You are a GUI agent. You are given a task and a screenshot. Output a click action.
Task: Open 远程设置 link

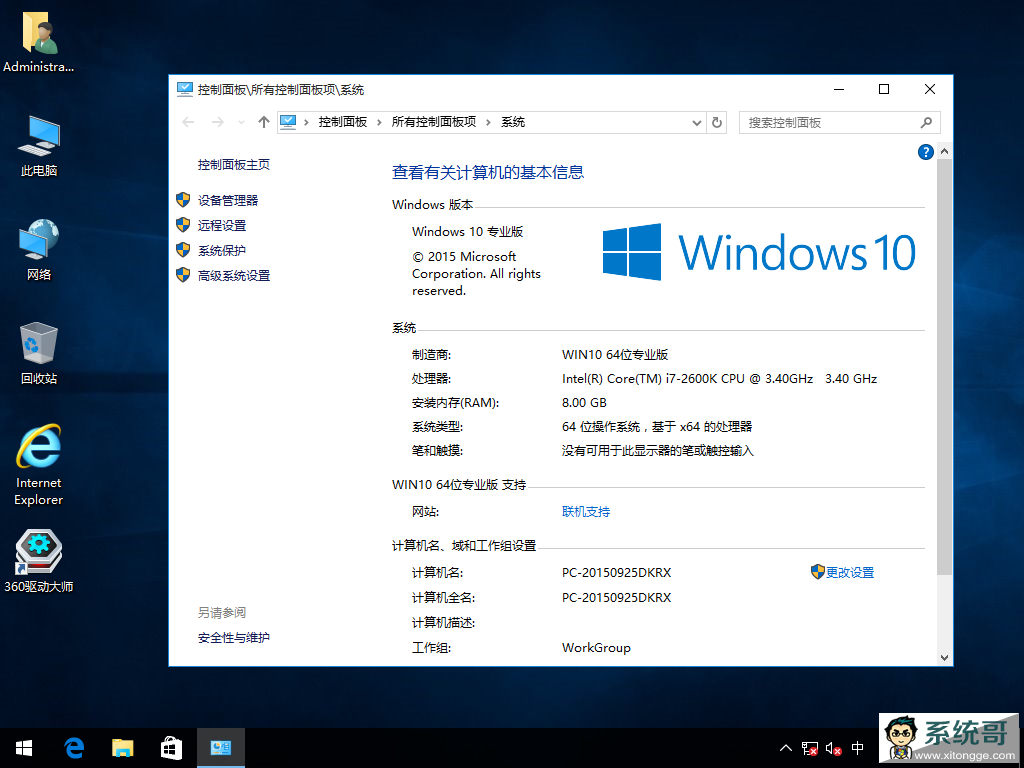tap(222, 225)
